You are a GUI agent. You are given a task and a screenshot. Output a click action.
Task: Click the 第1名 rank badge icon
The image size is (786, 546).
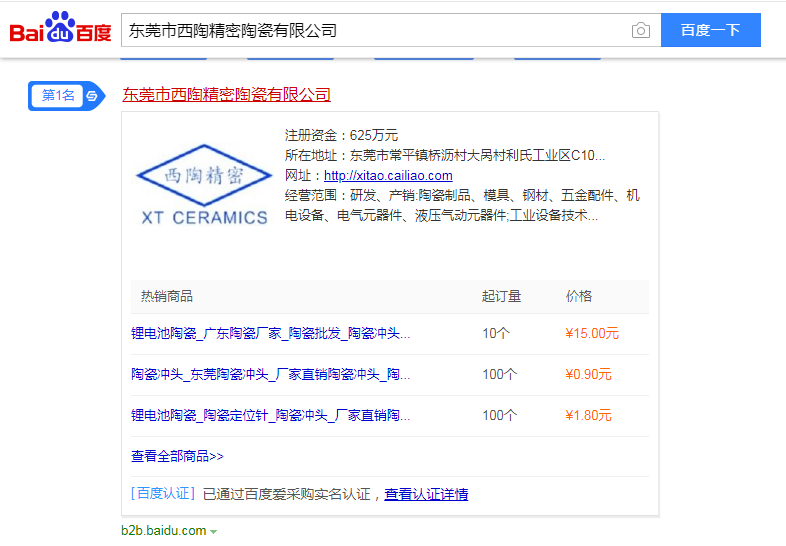coord(67,95)
